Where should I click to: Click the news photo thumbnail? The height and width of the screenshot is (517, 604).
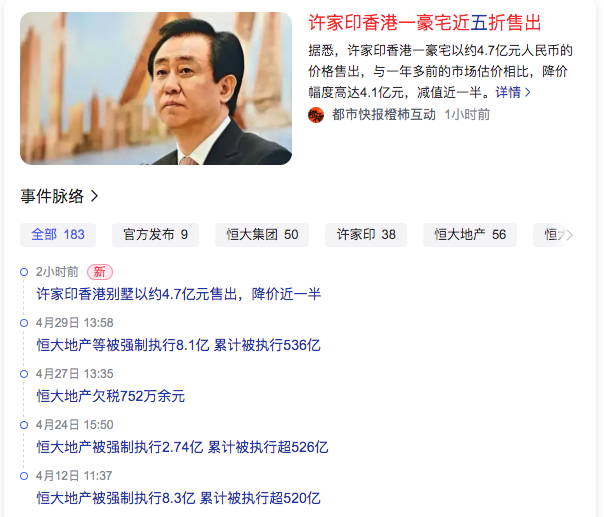[156, 89]
